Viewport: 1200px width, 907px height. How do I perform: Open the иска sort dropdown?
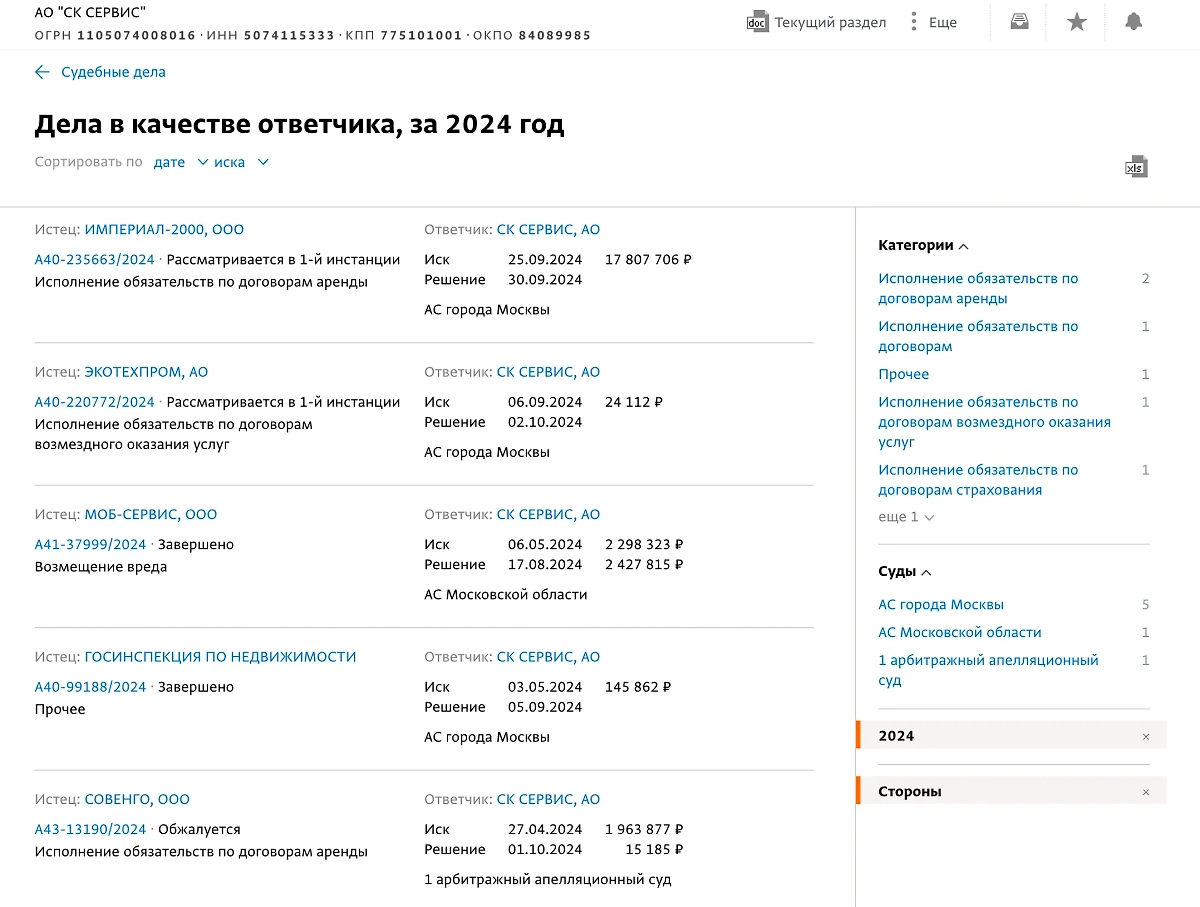click(234, 162)
